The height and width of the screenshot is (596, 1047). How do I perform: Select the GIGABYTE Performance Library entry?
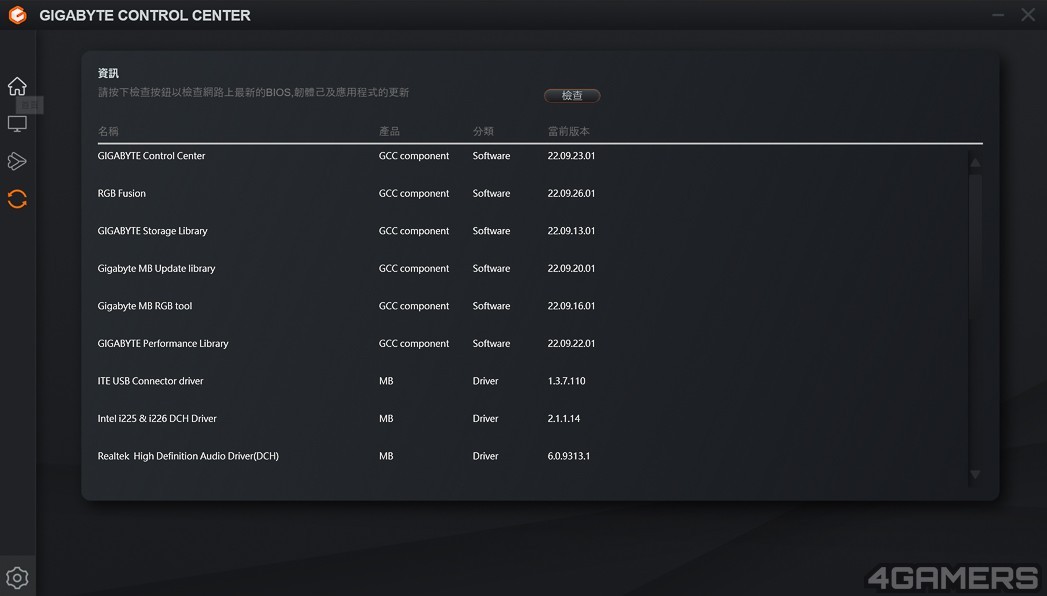coord(163,343)
